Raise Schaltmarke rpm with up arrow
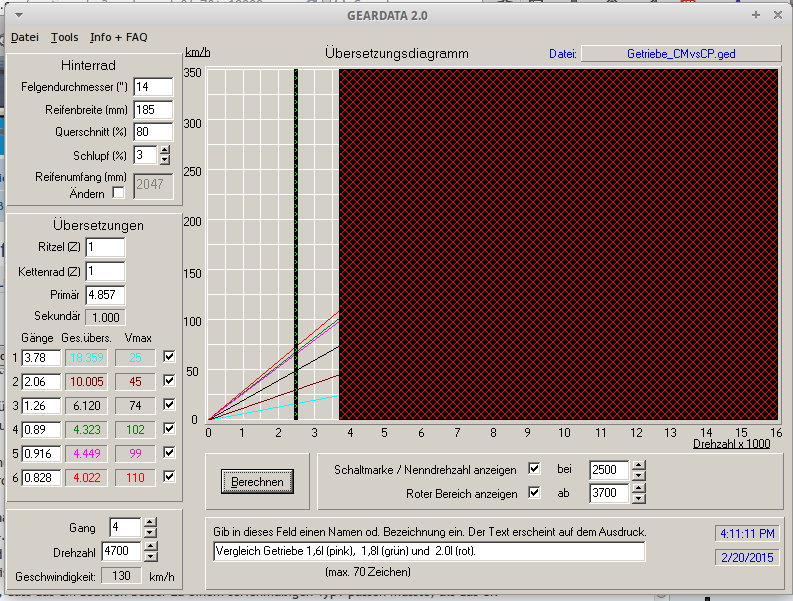793x601 pixels. point(639,464)
